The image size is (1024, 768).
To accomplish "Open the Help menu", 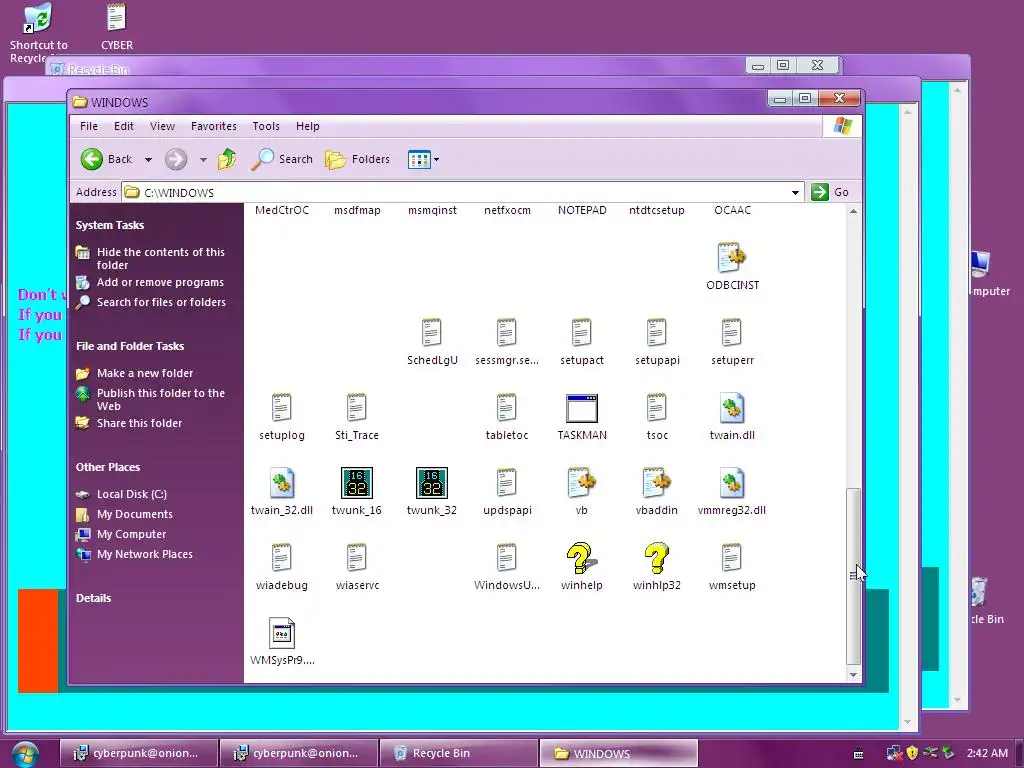I will pyautogui.click(x=308, y=126).
